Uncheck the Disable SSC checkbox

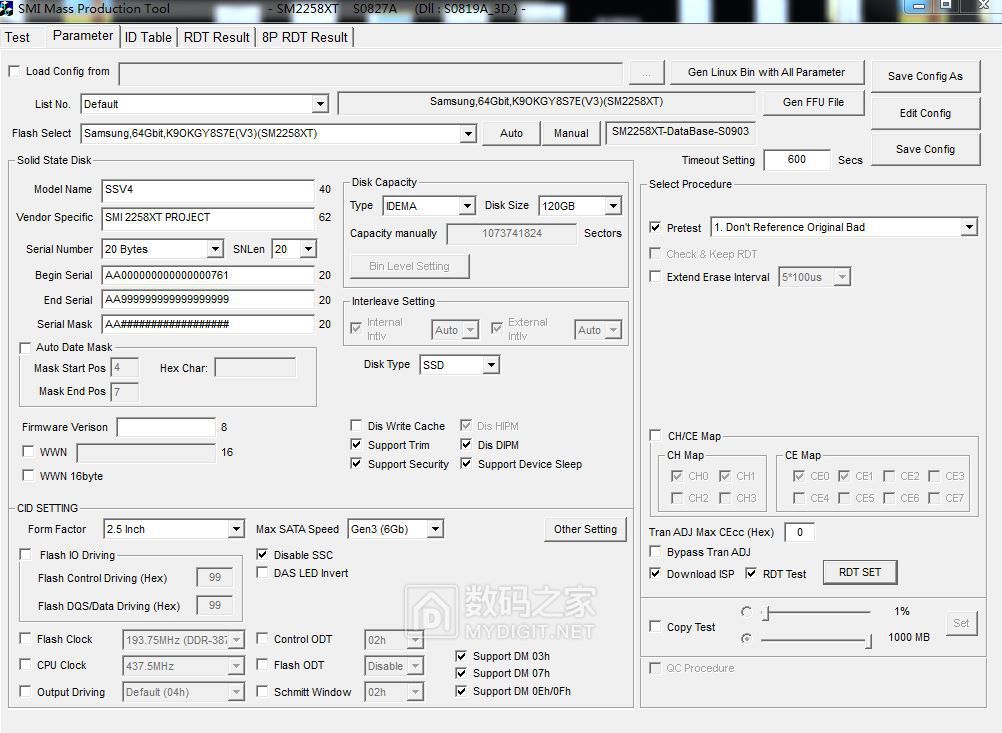click(263, 555)
